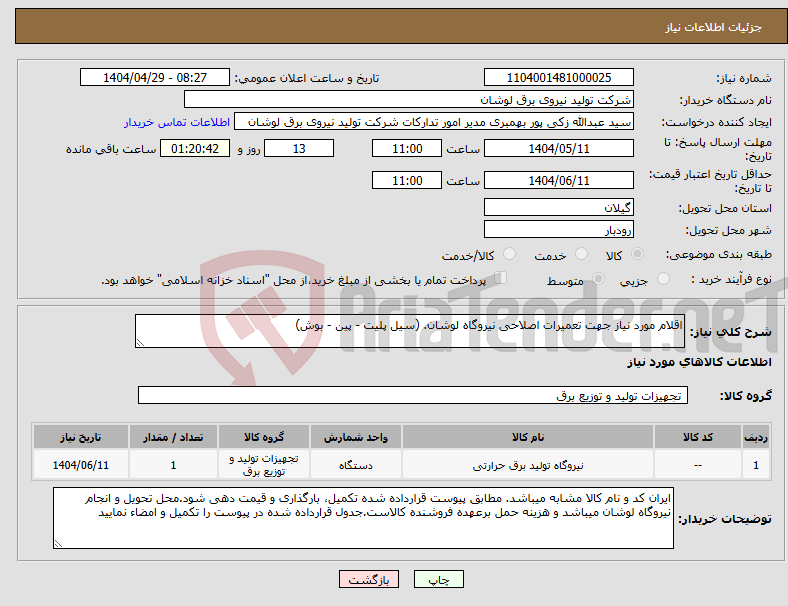788x606 pixels.
Task: Click the شماره نیاز field 1104001481000025
Action: point(558,77)
